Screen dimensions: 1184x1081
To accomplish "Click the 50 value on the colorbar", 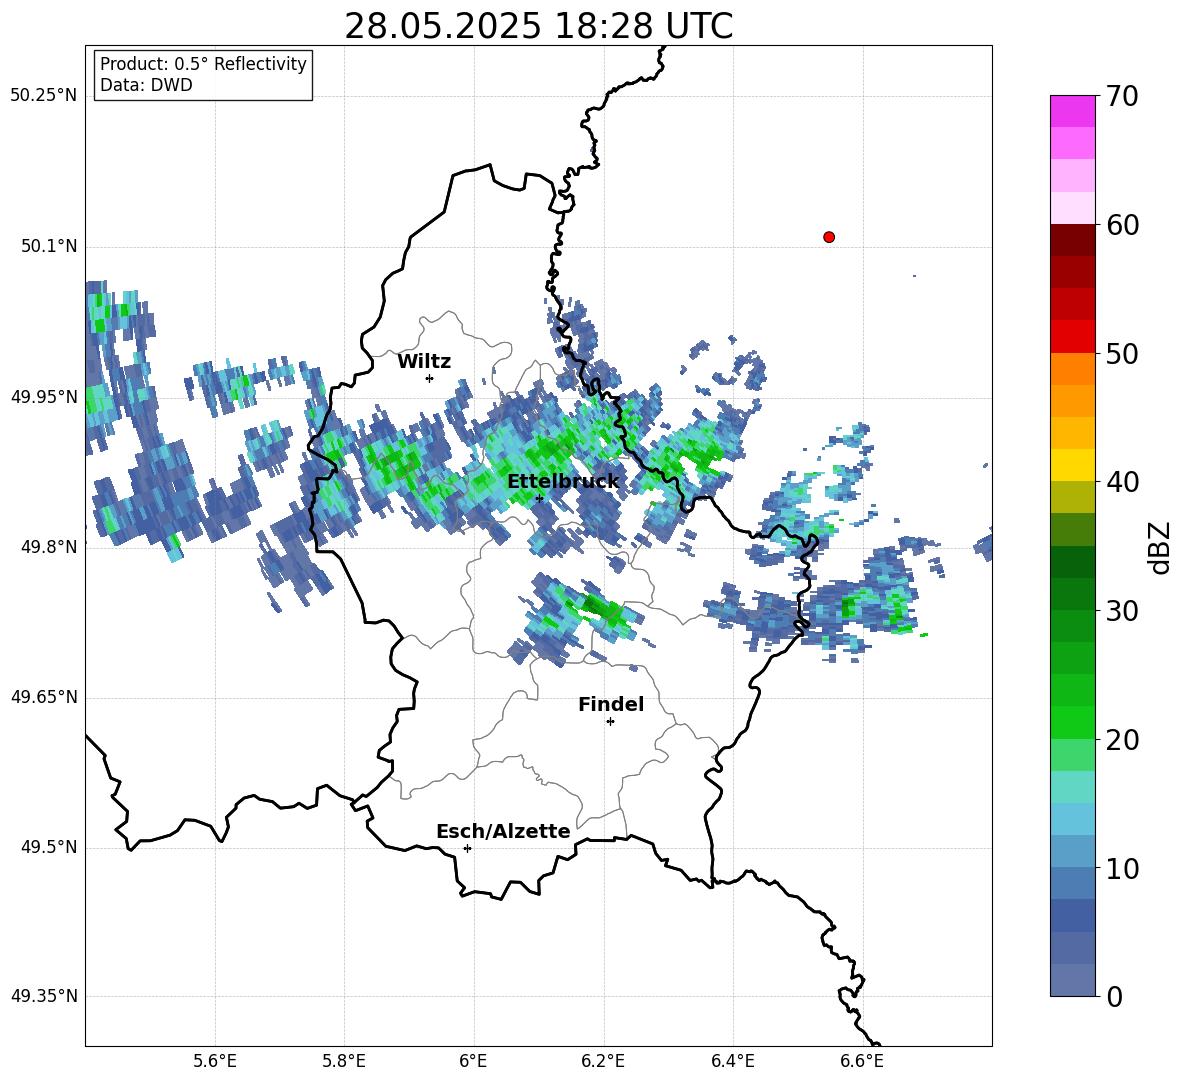I will [x=1122, y=354].
